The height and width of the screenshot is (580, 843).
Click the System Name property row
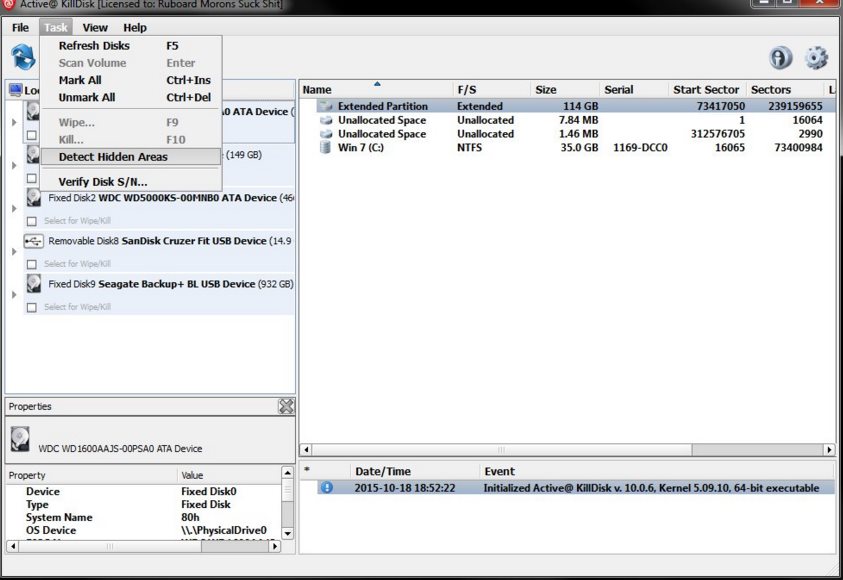tap(144, 517)
